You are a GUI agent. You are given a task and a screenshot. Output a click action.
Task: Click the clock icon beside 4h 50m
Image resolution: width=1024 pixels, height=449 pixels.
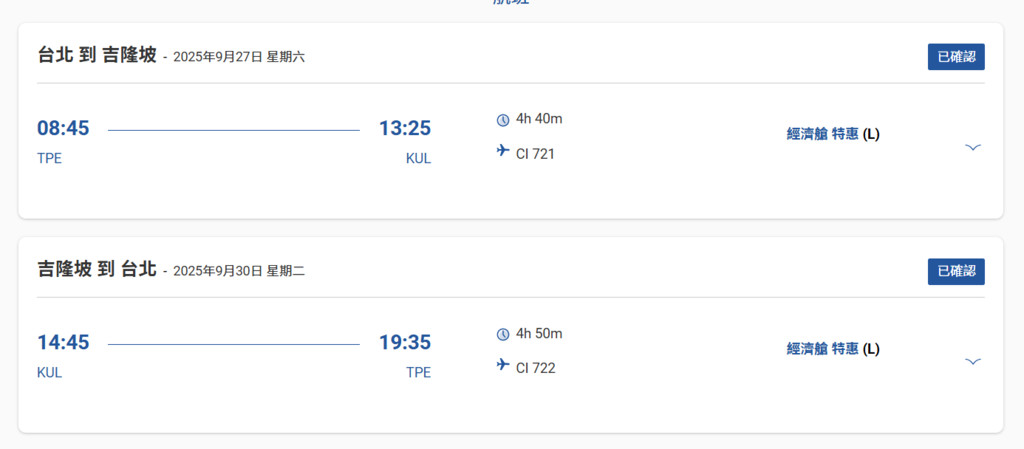pos(502,334)
